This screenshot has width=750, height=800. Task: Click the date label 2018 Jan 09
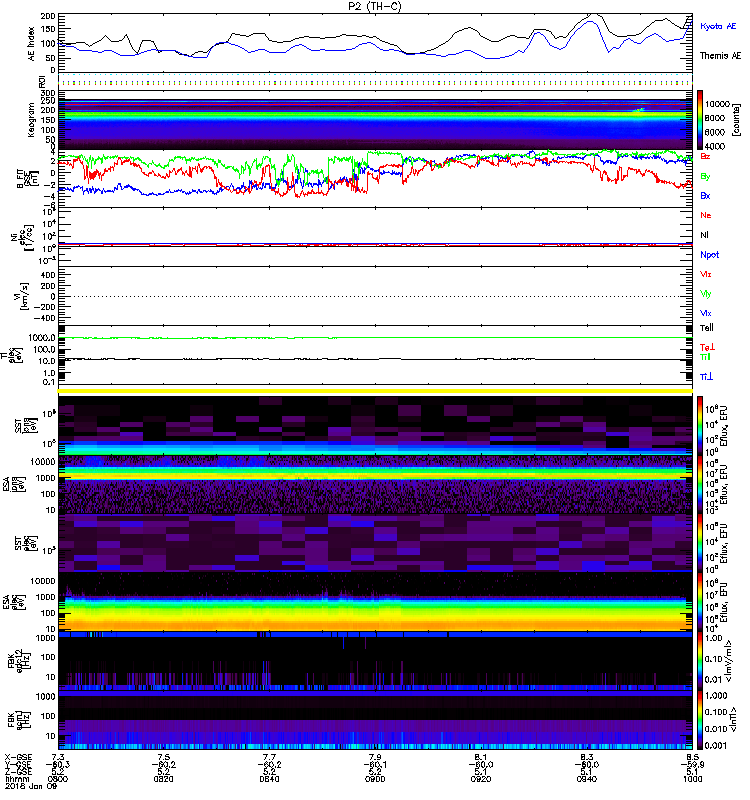30,787
